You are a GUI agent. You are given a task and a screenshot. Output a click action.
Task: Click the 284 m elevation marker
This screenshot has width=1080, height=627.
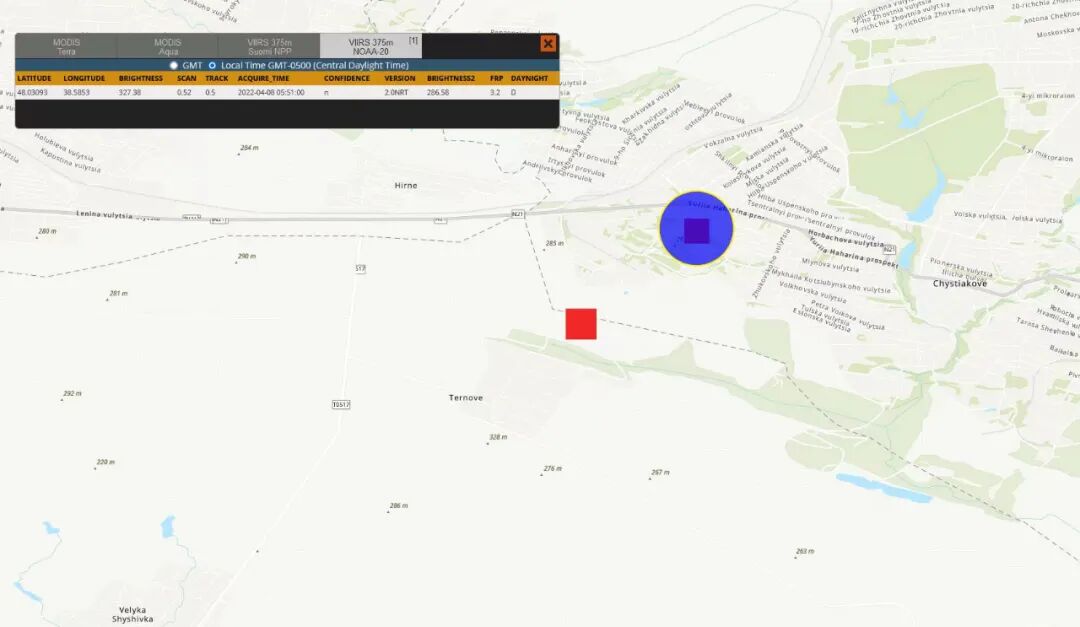249,148
